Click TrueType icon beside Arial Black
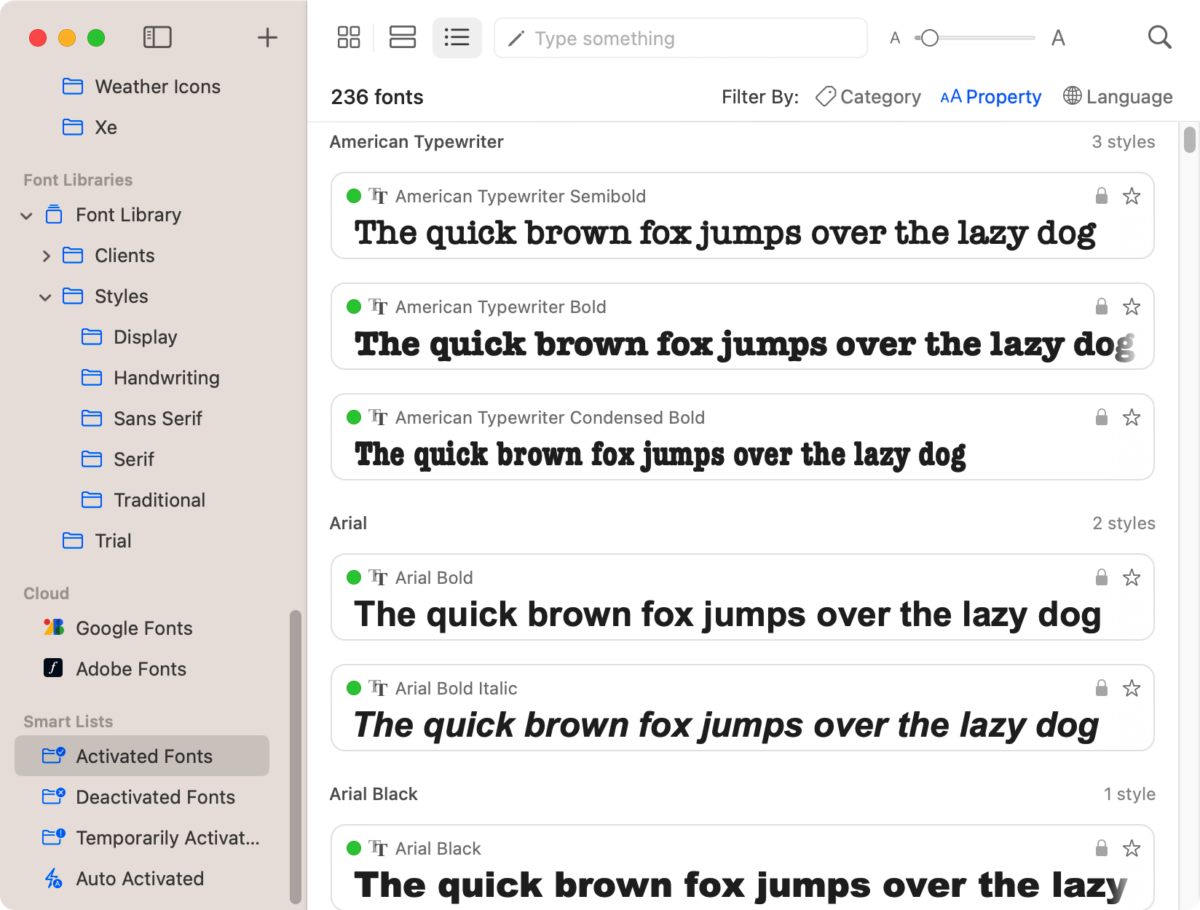This screenshot has width=1200, height=910. click(378, 848)
